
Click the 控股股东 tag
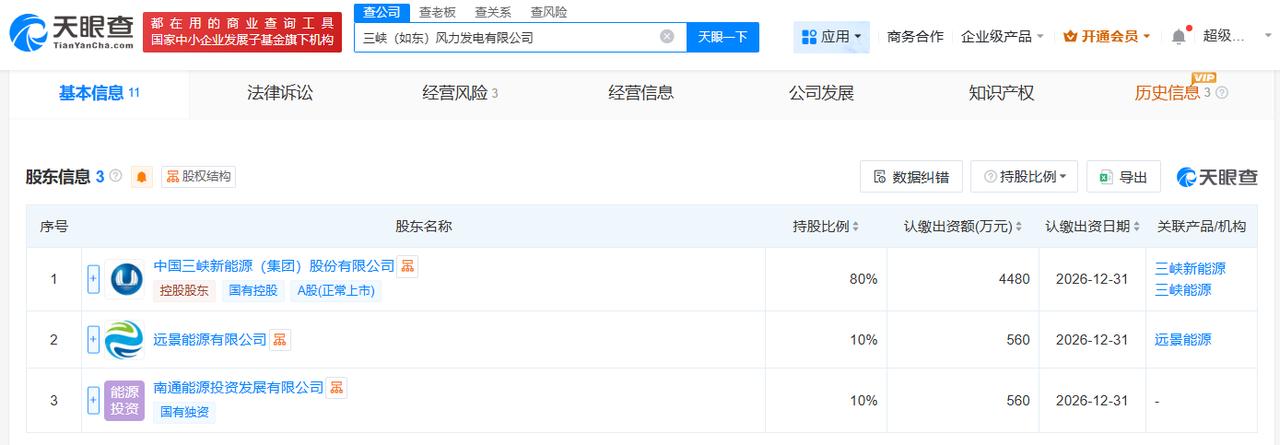[184, 291]
